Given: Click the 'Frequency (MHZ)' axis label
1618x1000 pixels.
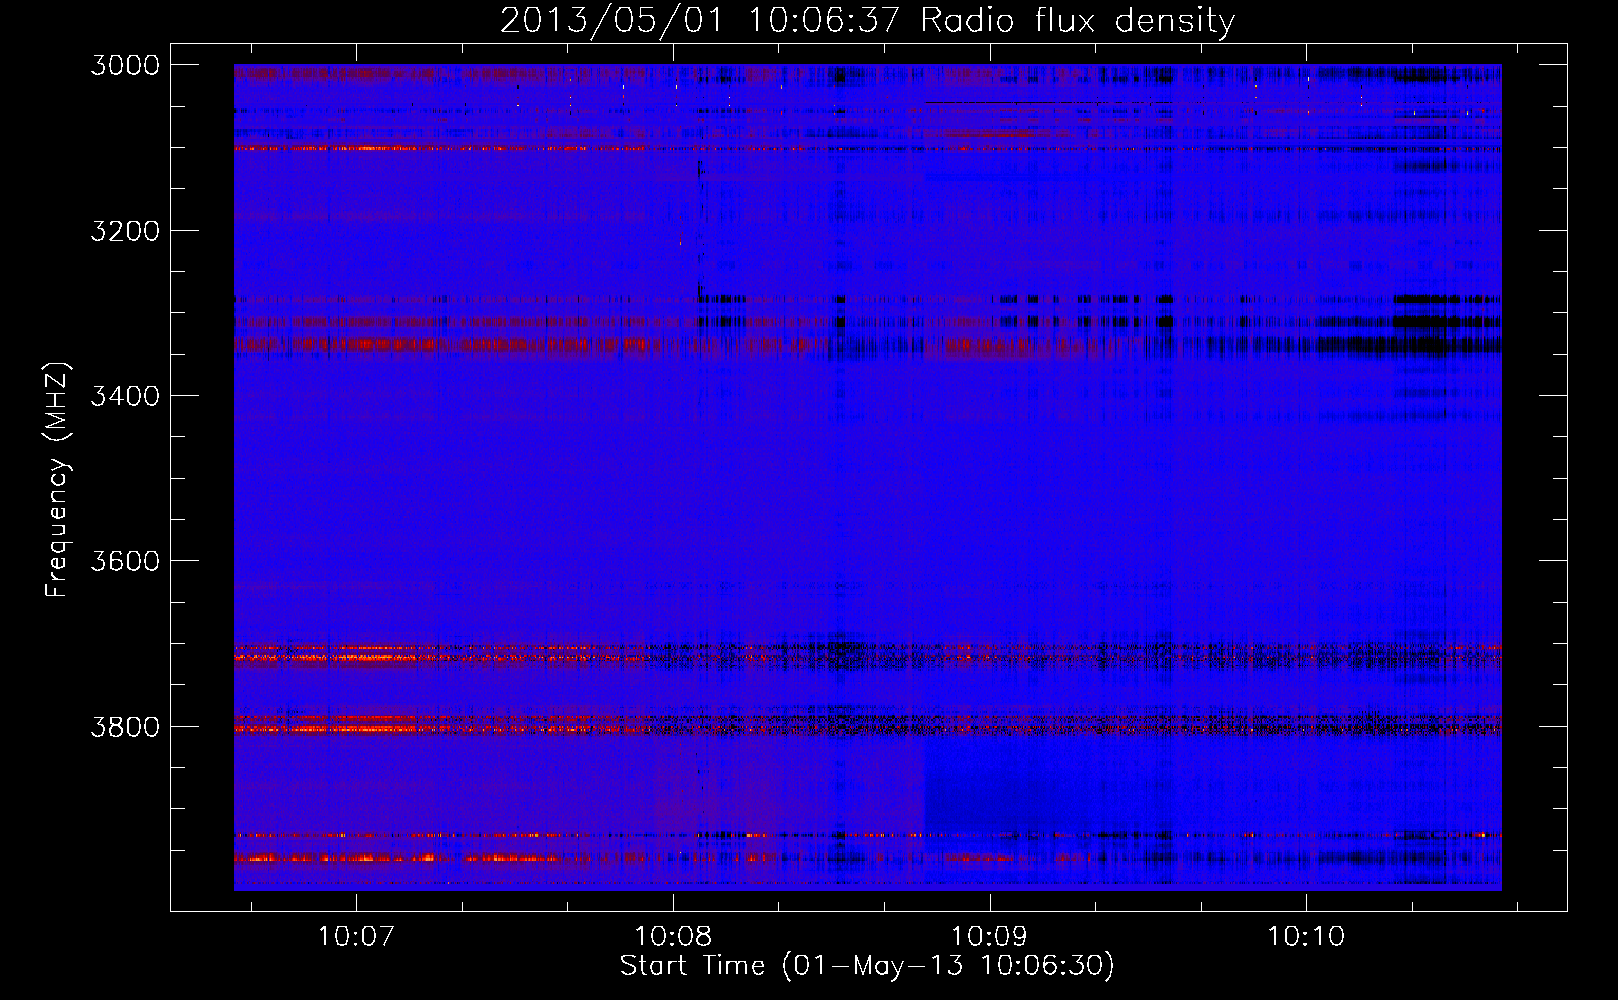Looking at the screenshot, I should pyautogui.click(x=57, y=480).
